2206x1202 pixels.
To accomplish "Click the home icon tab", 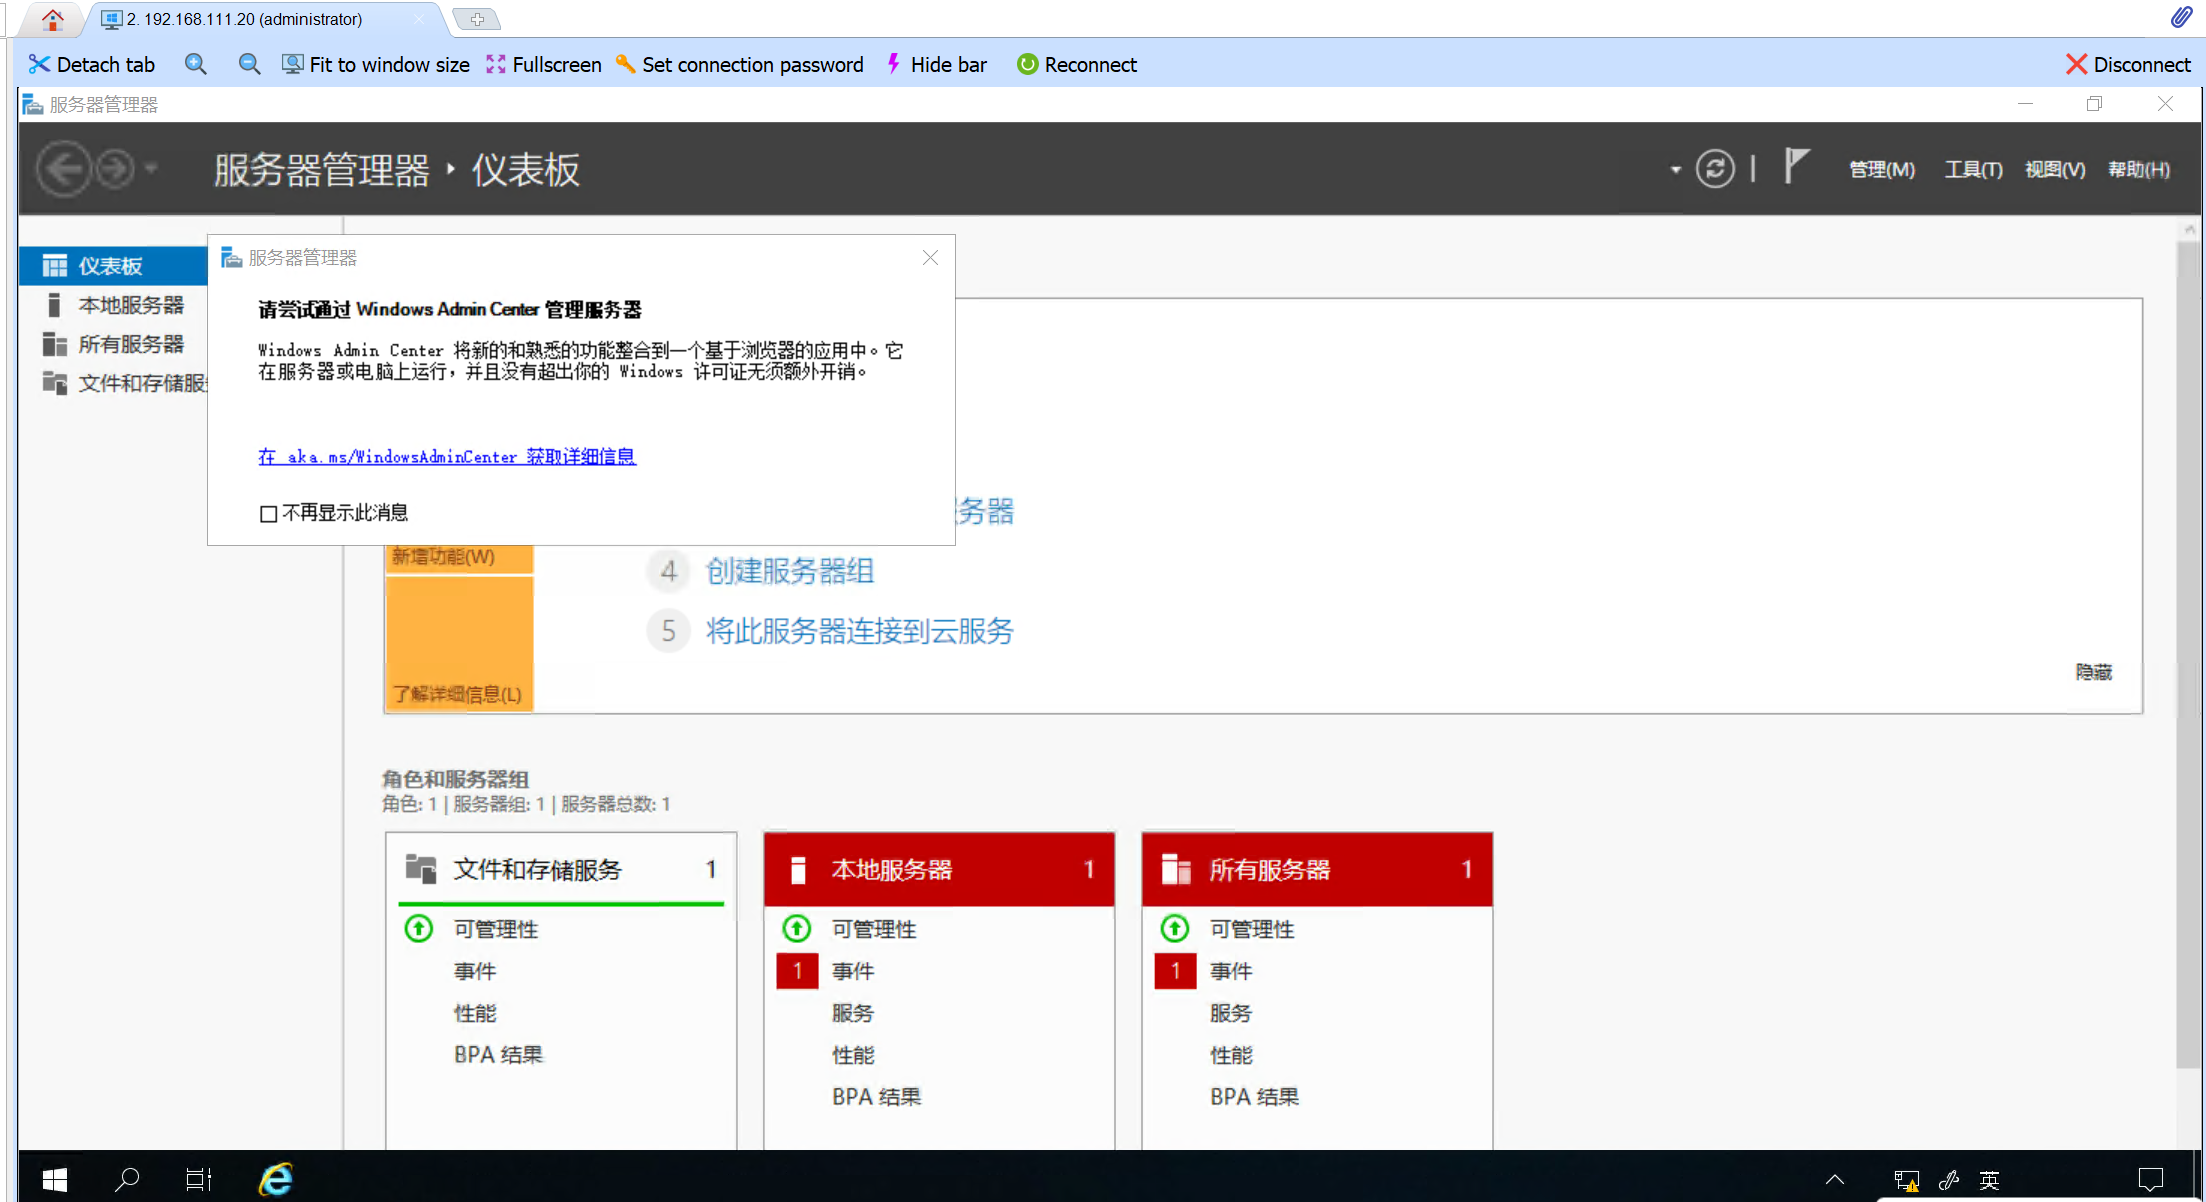I will [x=52, y=19].
